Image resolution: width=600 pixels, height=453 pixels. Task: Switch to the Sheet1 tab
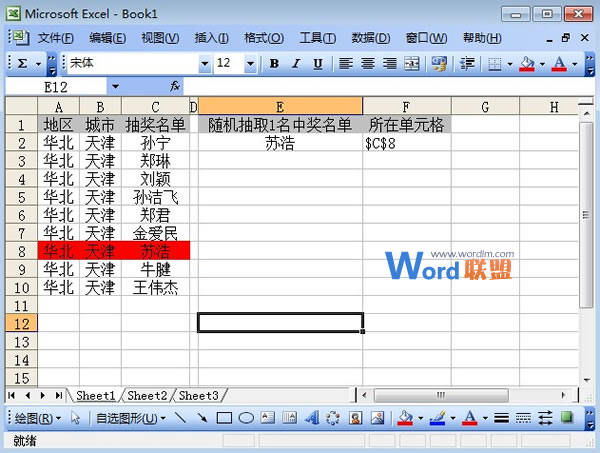click(96, 395)
